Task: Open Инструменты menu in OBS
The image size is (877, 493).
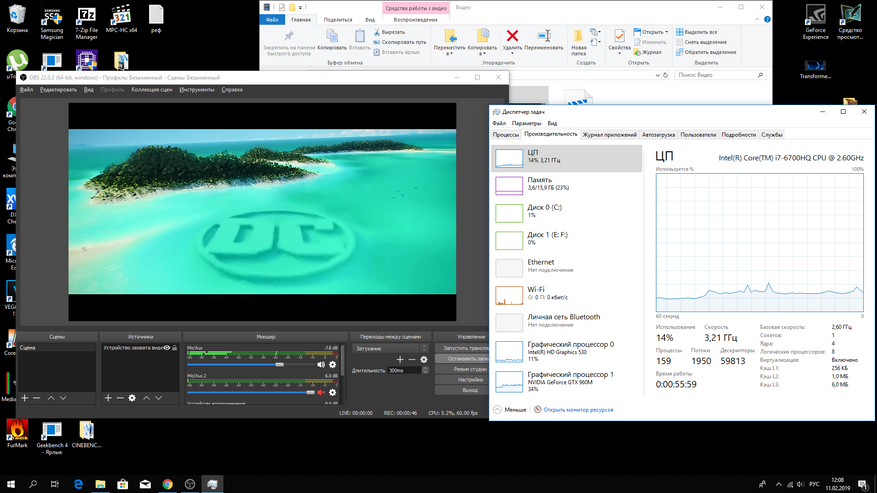Action: coord(197,90)
